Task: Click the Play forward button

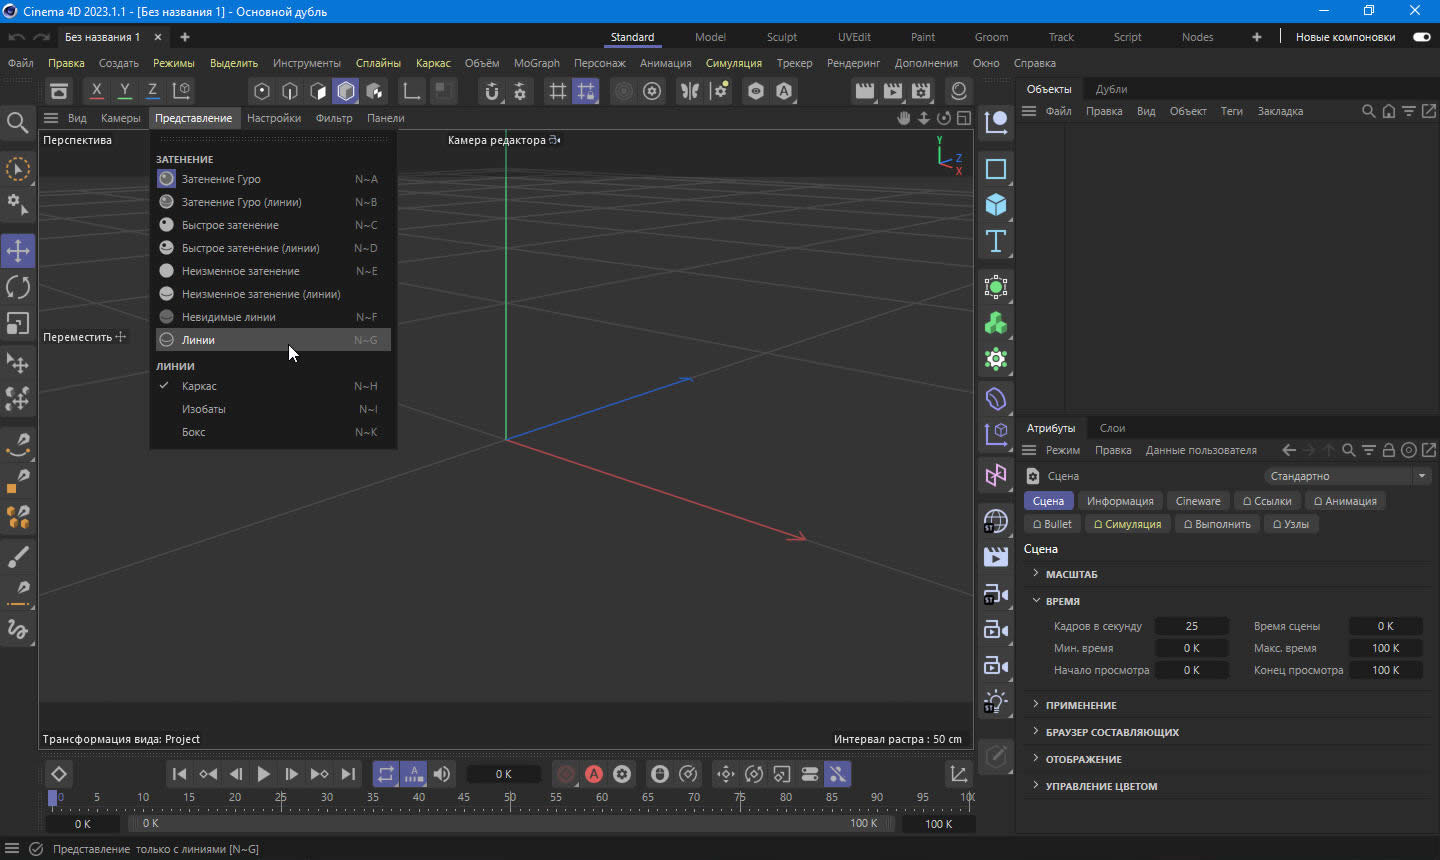Action: click(x=263, y=774)
